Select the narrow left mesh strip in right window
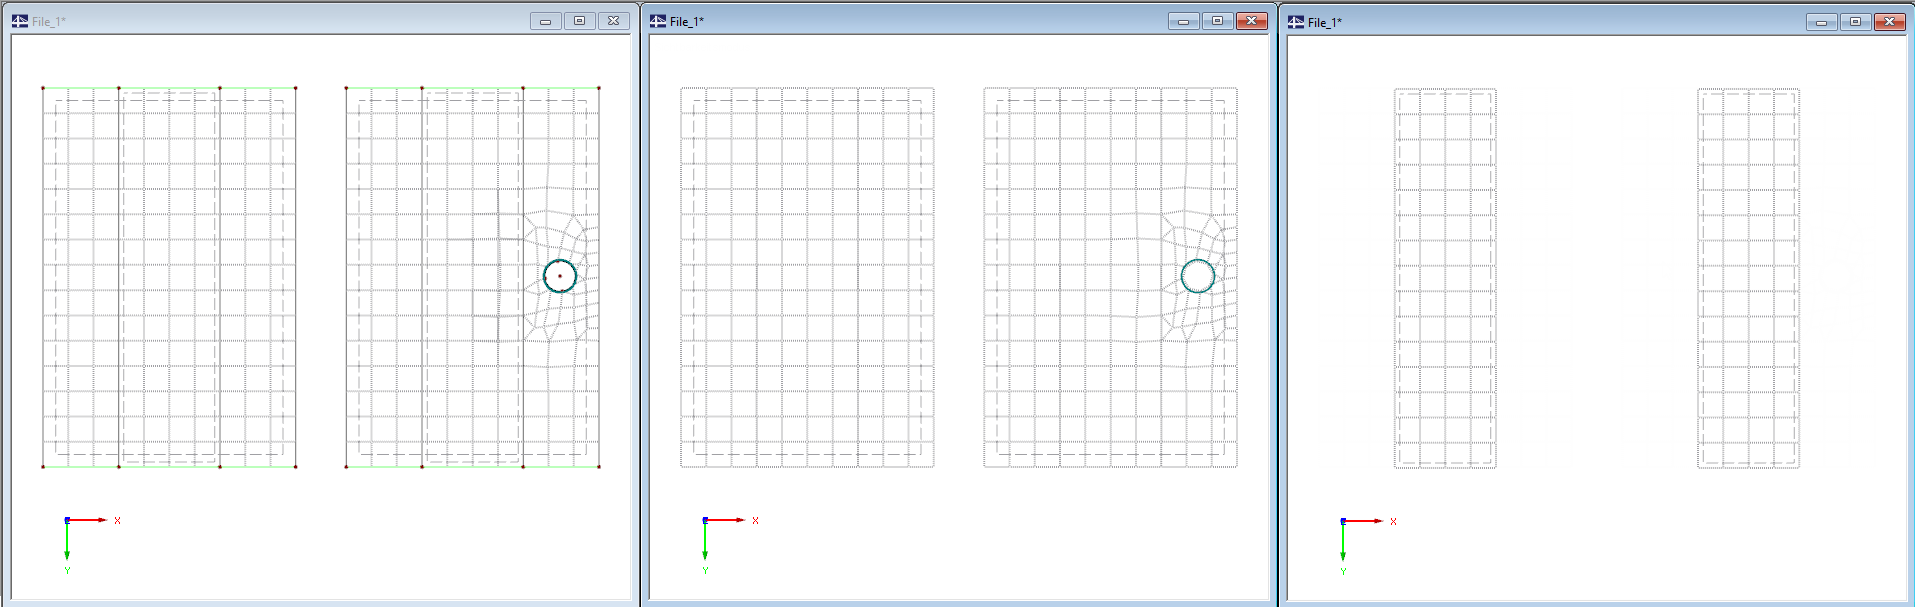Image resolution: width=1915 pixels, height=607 pixels. click(x=1445, y=278)
